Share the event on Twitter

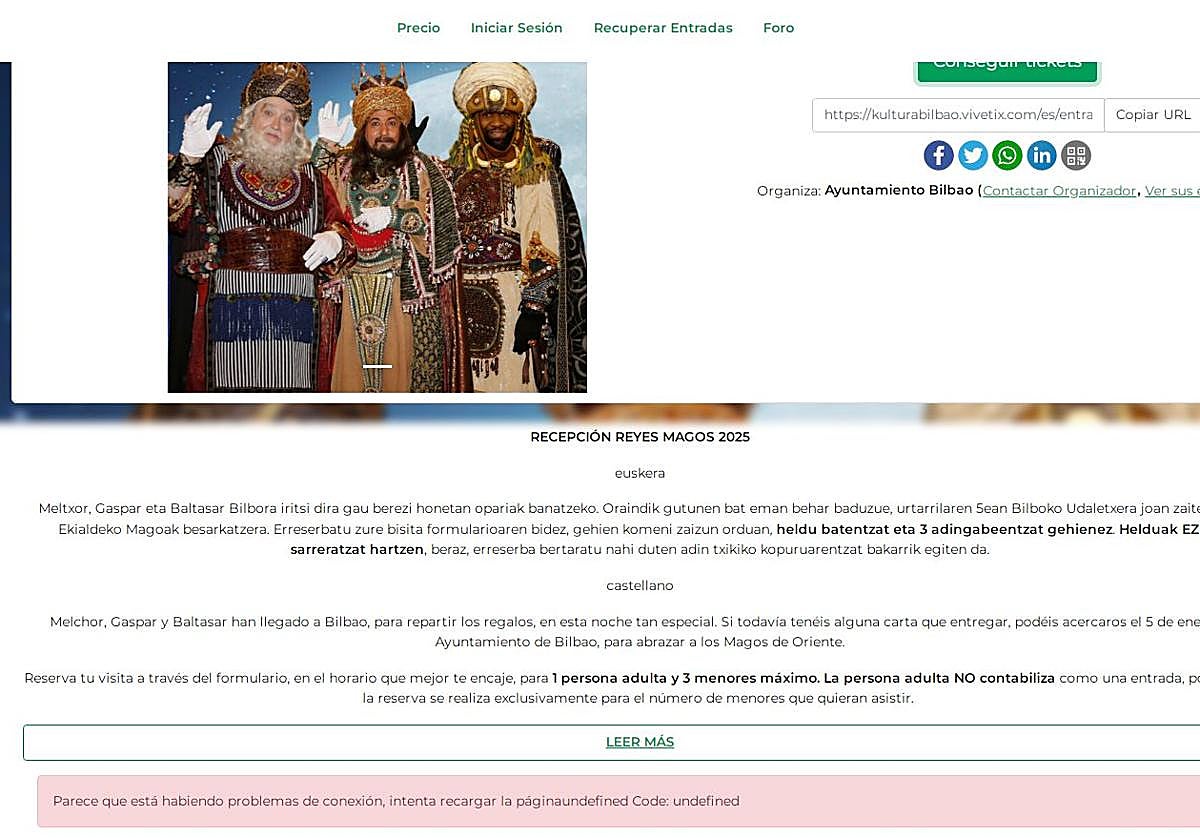972,155
